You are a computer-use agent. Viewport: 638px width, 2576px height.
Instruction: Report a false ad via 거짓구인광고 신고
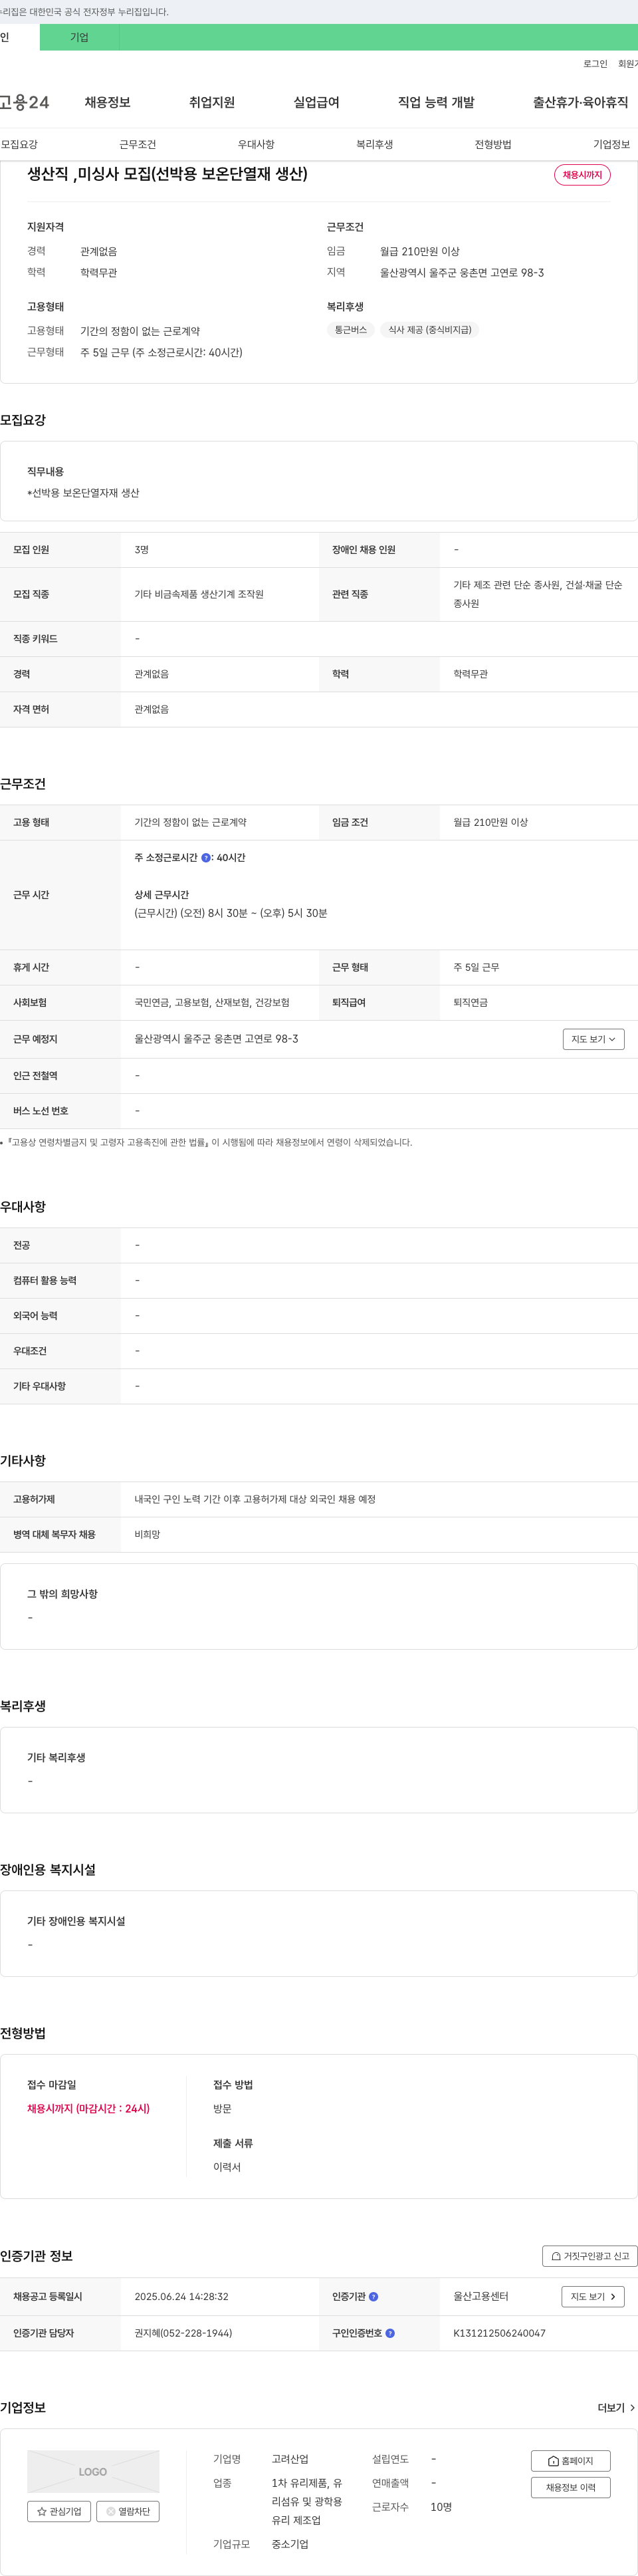(590, 2257)
